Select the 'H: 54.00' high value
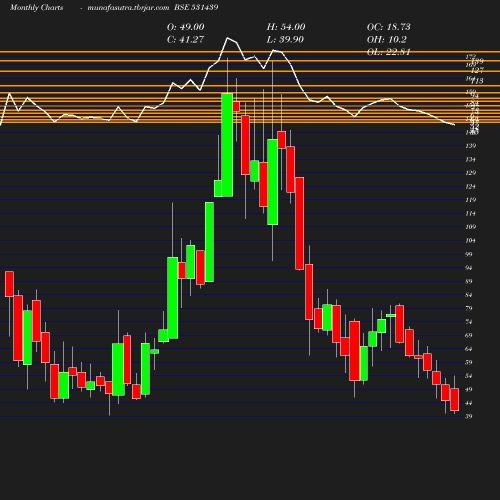This screenshot has width=500, height=500. click(x=286, y=27)
